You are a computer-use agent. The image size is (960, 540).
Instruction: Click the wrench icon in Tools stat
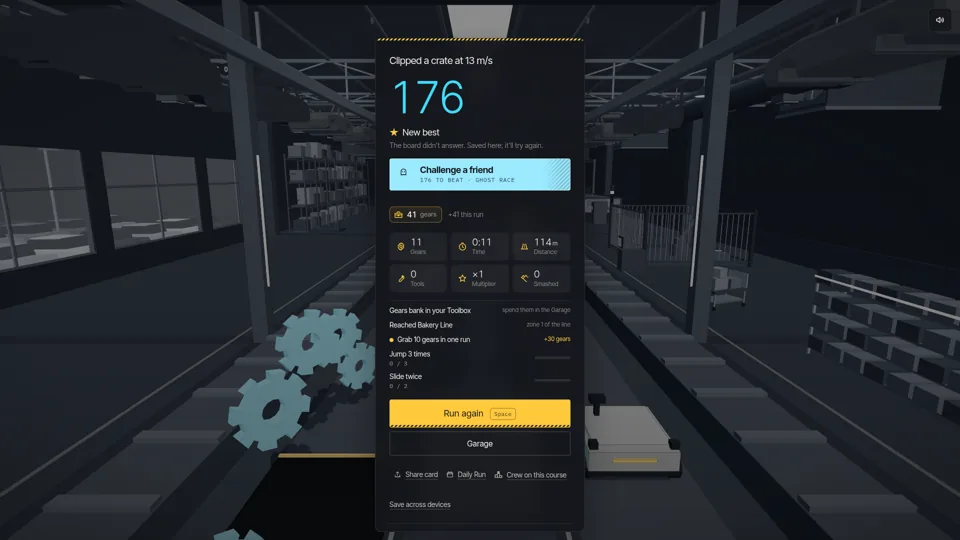tap(401, 278)
